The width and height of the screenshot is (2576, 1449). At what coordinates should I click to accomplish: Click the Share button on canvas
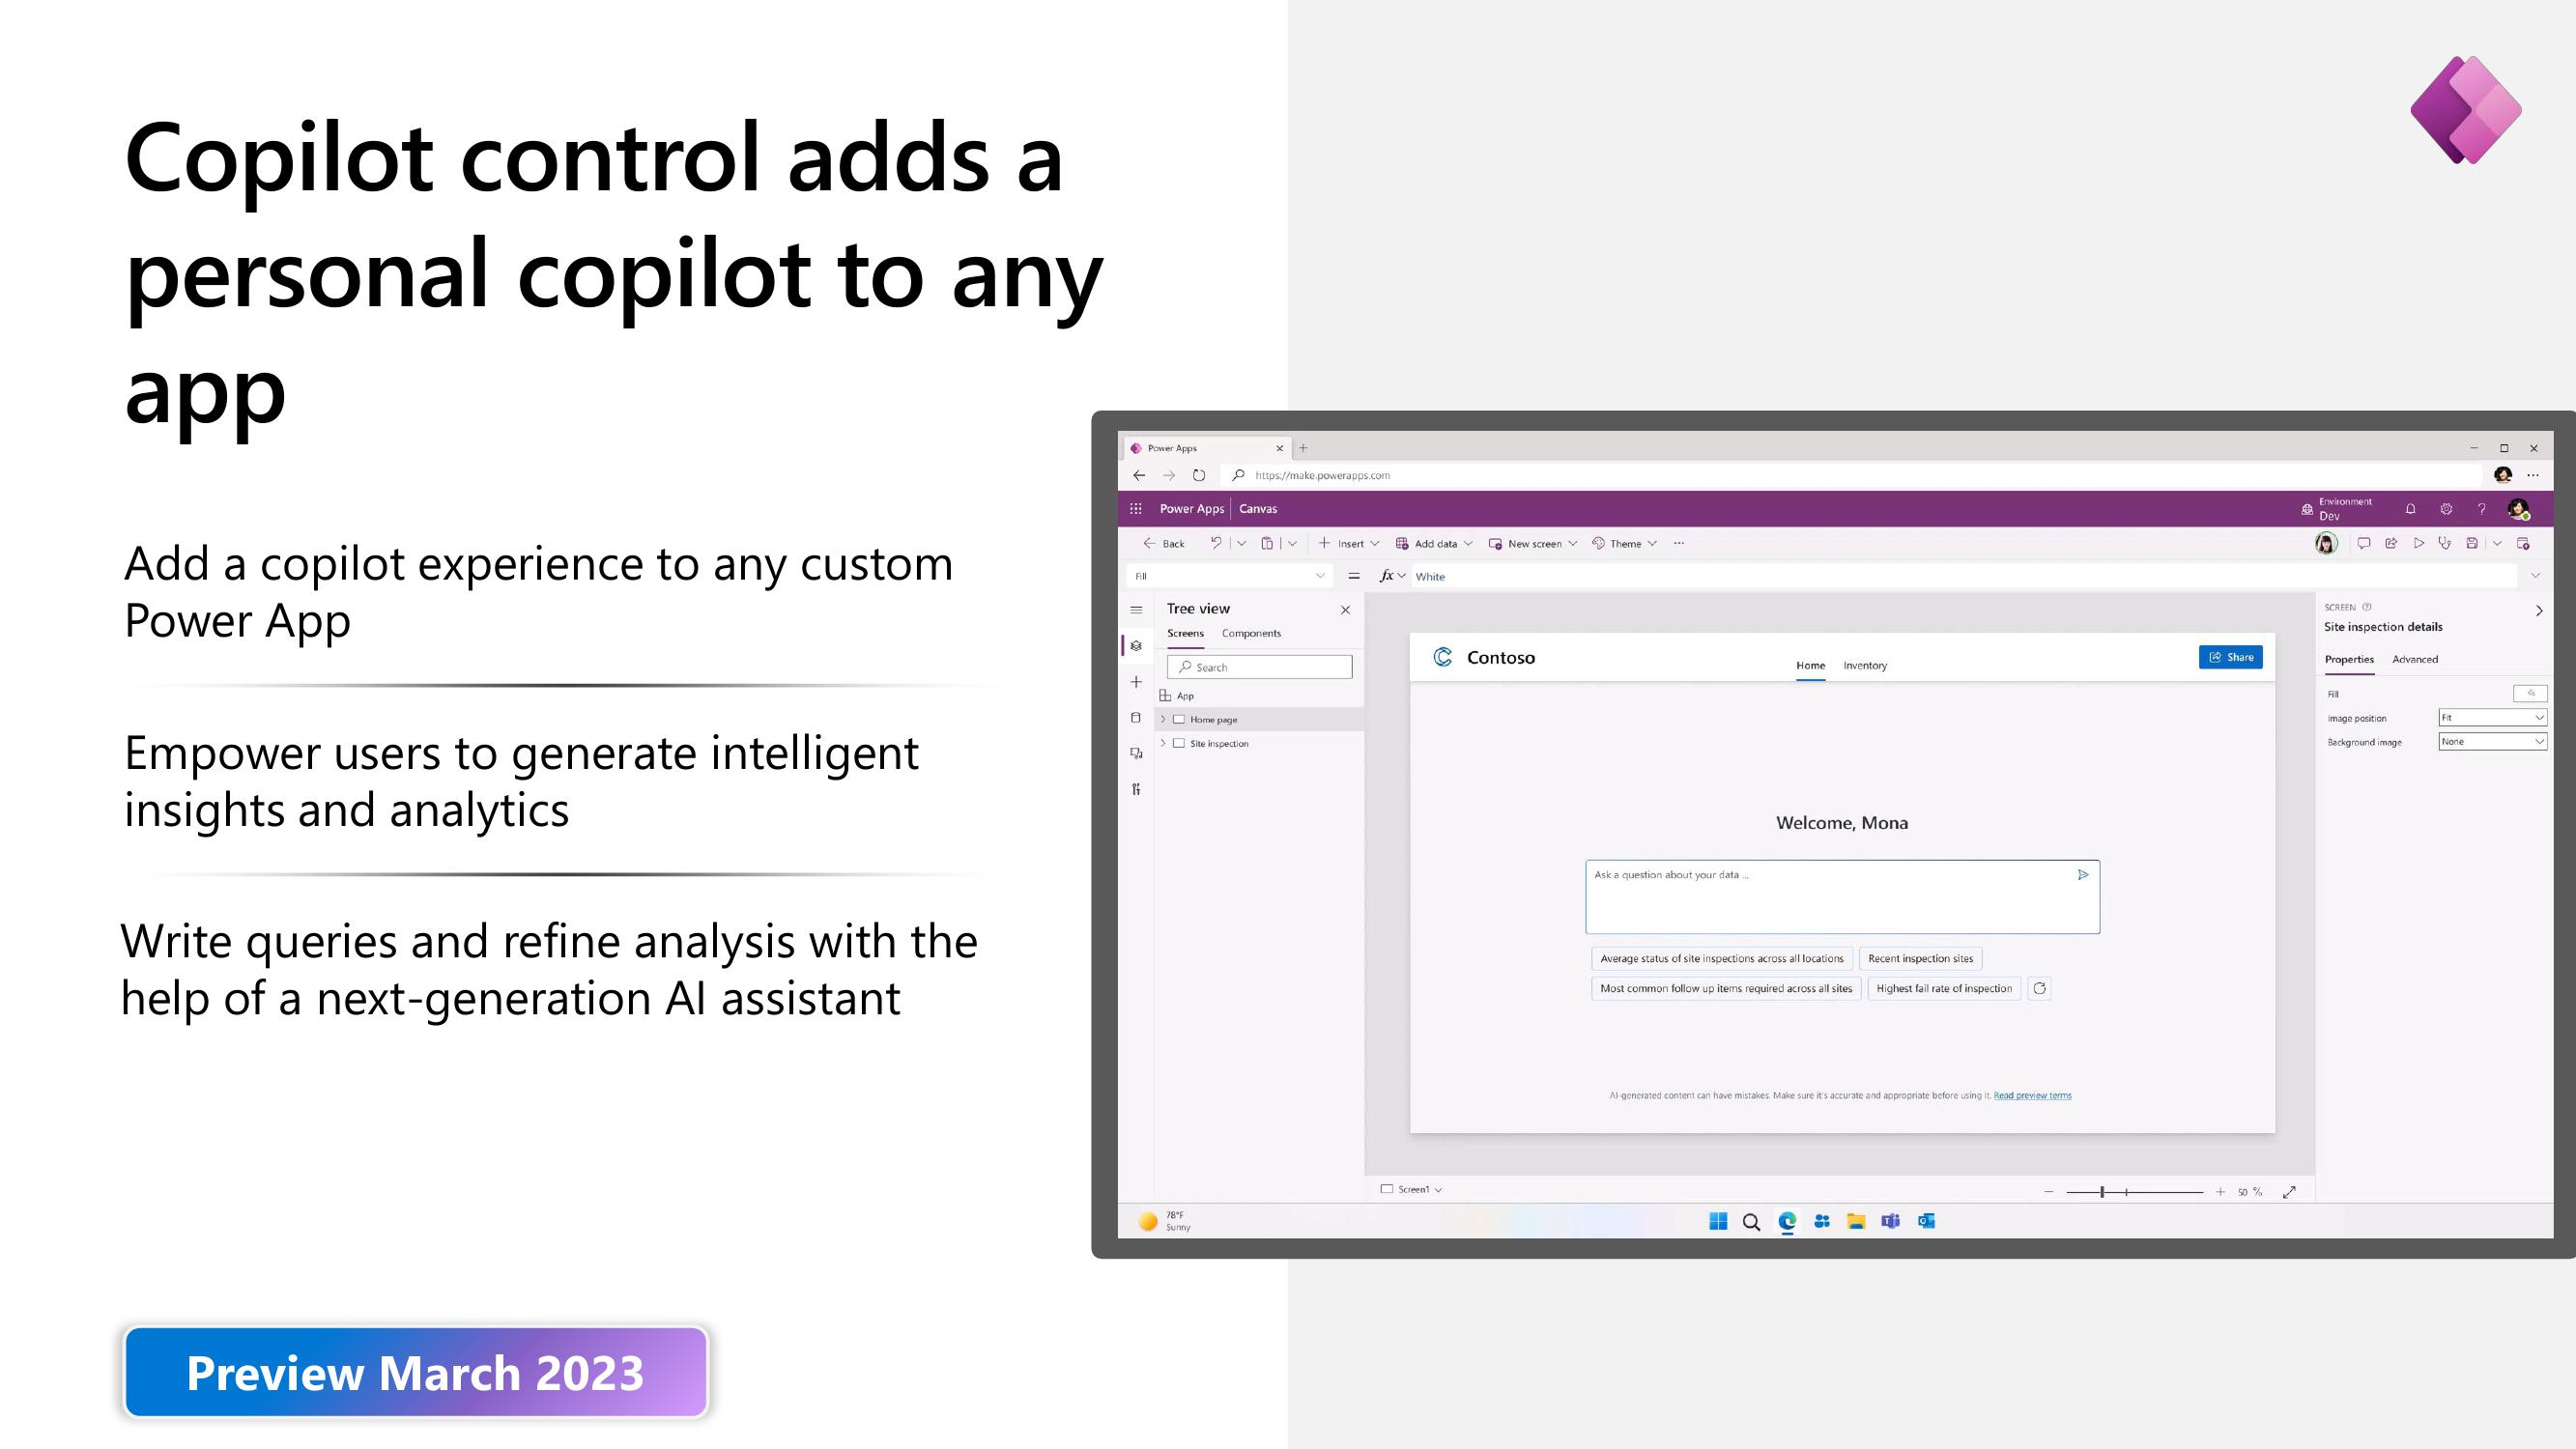2231,656
